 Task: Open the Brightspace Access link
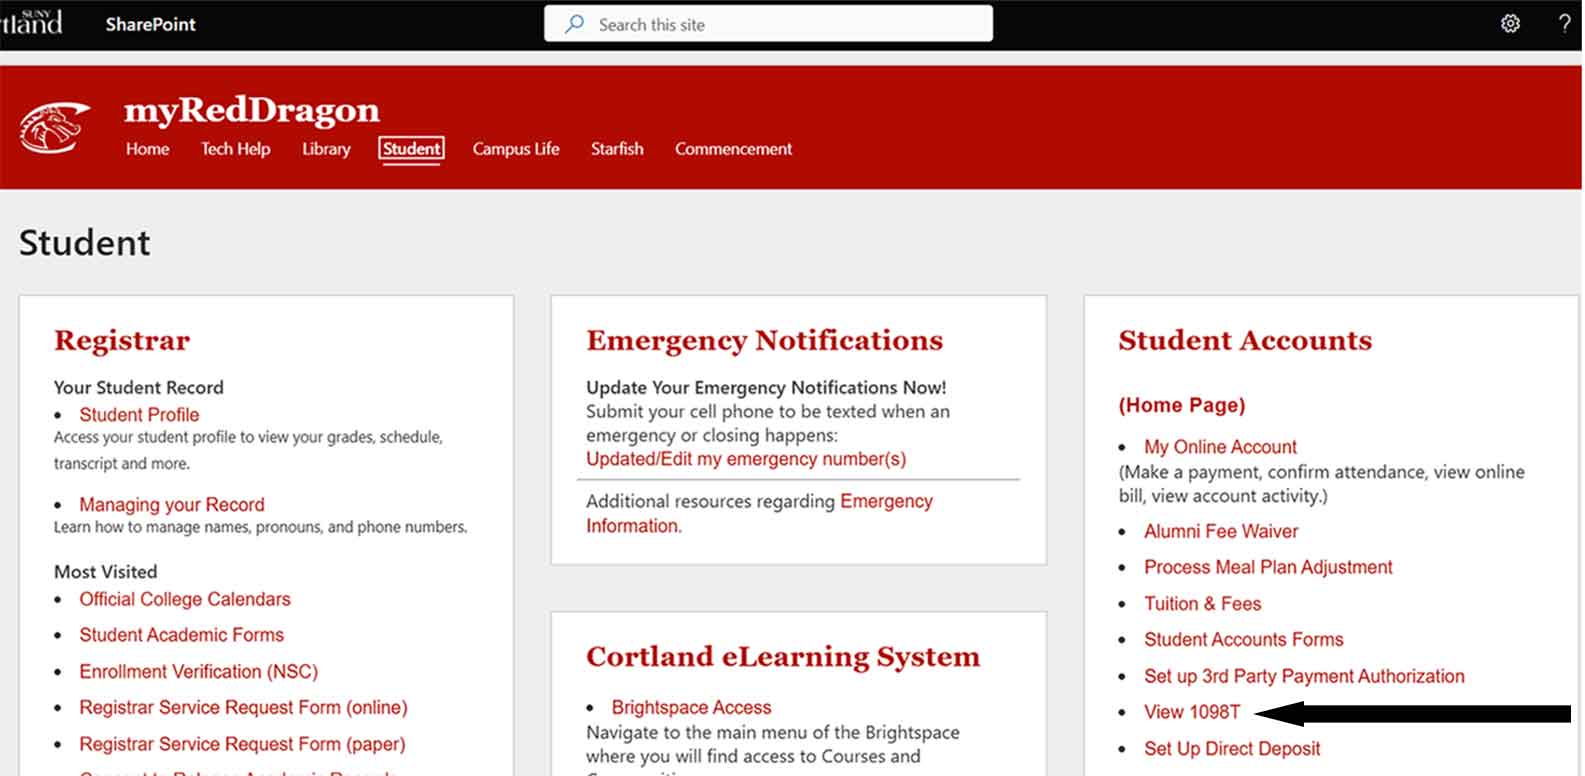point(691,707)
